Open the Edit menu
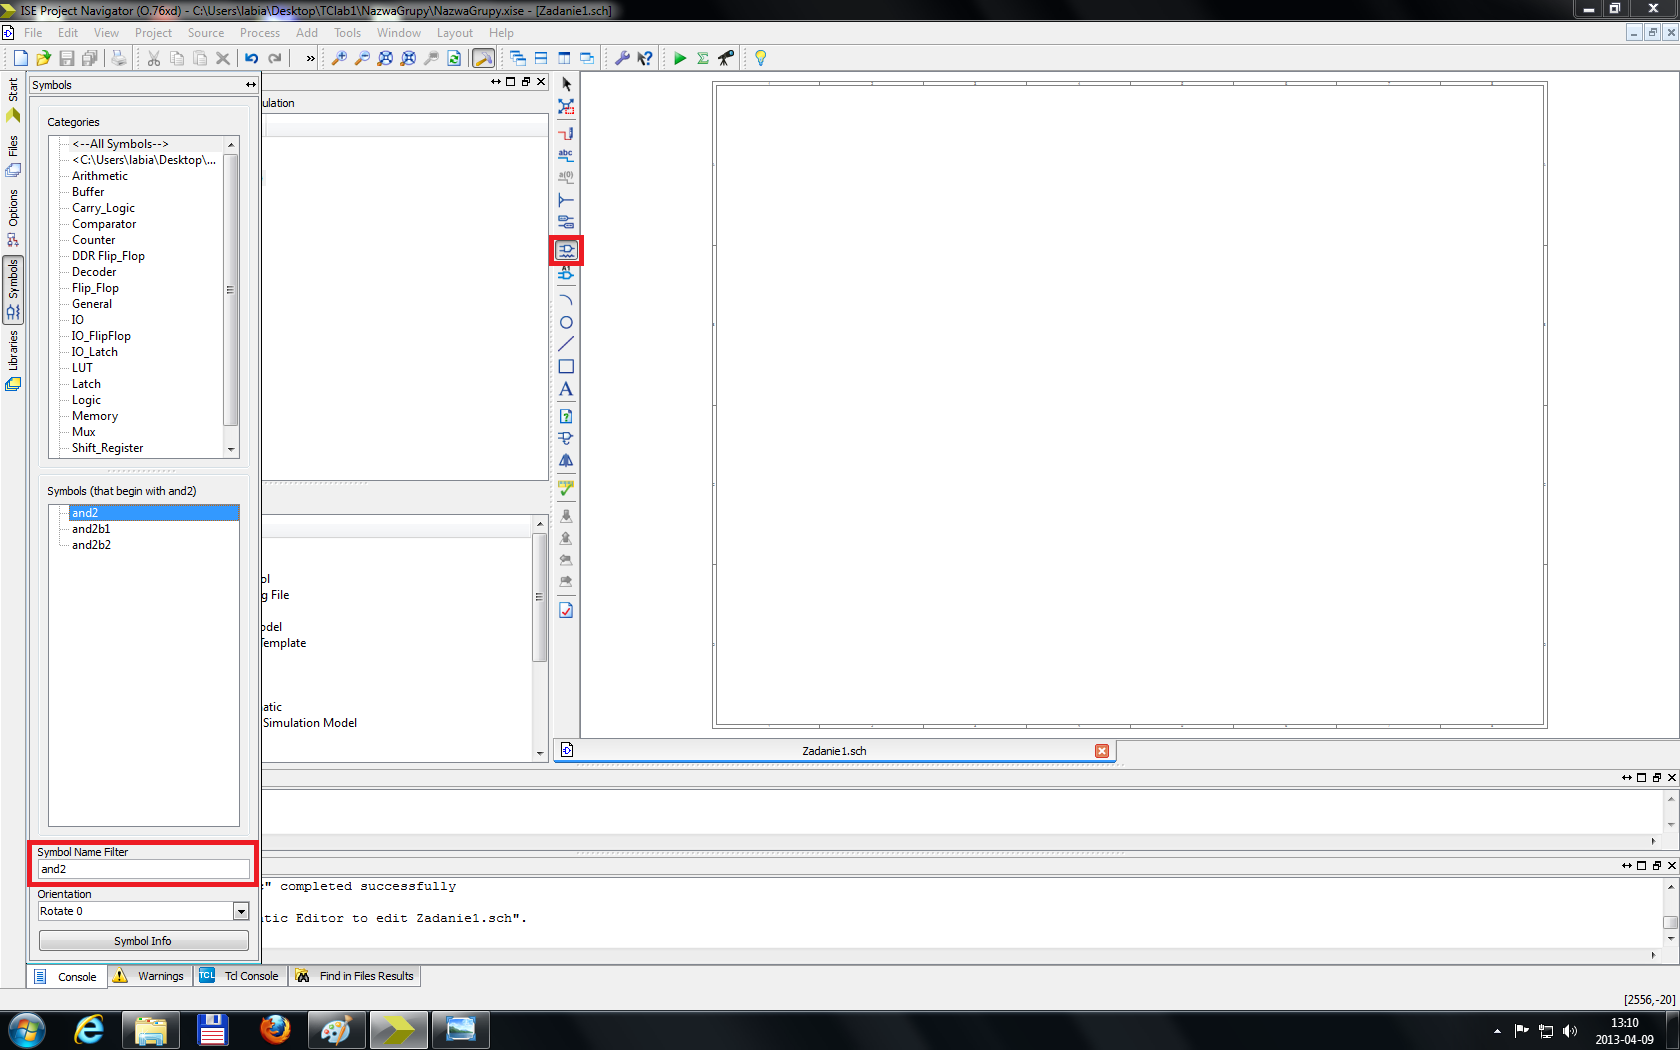The image size is (1680, 1050). pyautogui.click(x=68, y=33)
